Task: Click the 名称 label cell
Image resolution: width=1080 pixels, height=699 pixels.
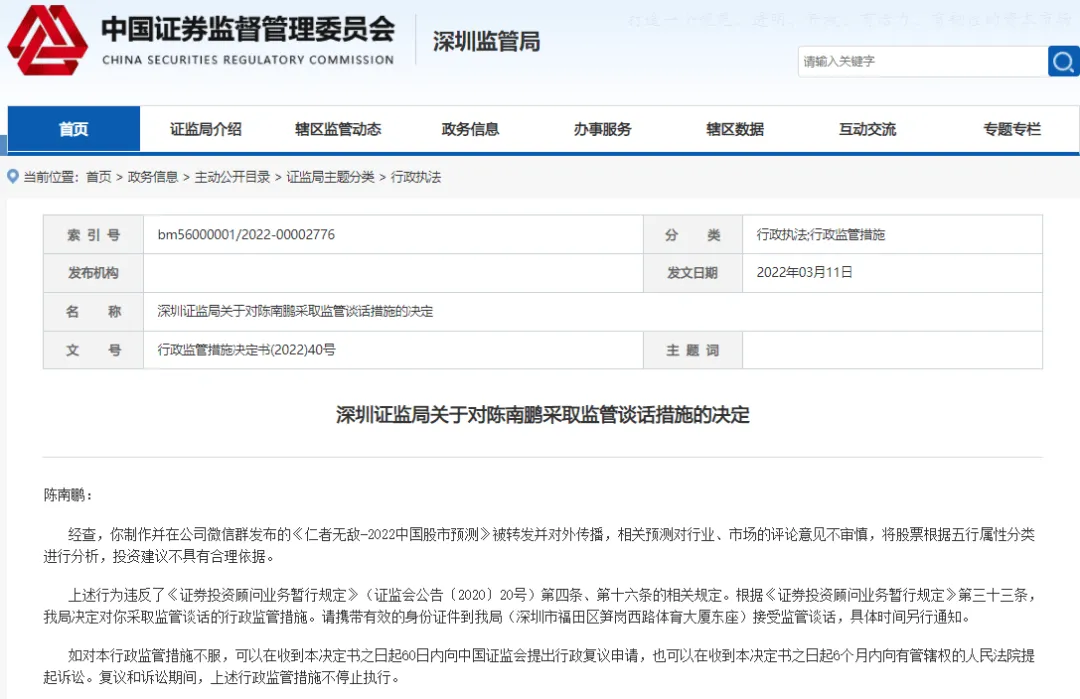Action: tap(94, 312)
